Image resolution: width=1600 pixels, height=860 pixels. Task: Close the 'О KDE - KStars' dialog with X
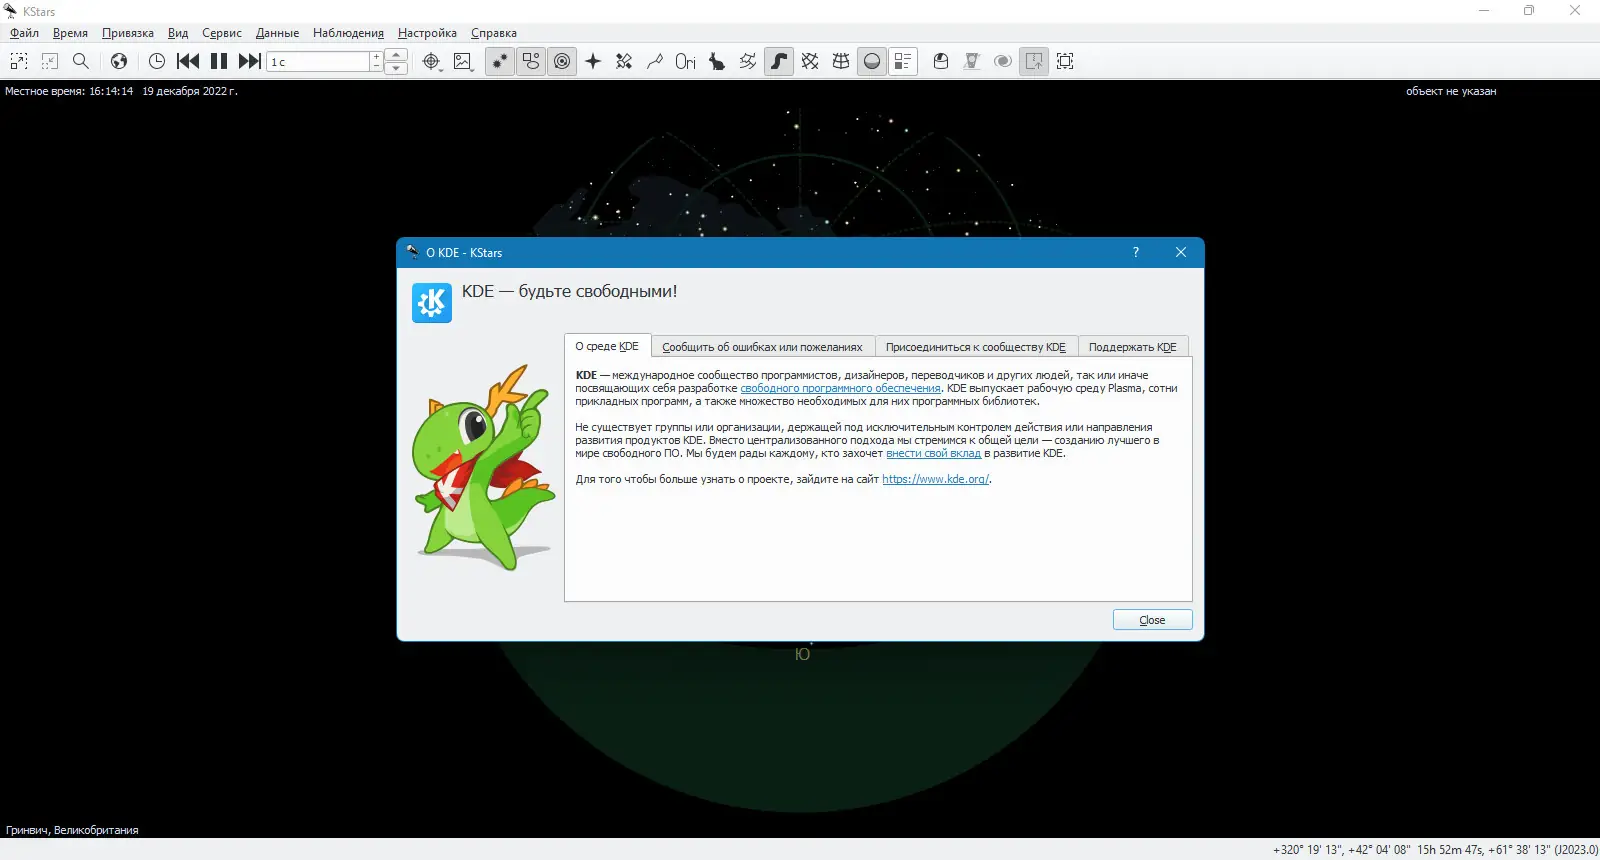click(x=1181, y=252)
